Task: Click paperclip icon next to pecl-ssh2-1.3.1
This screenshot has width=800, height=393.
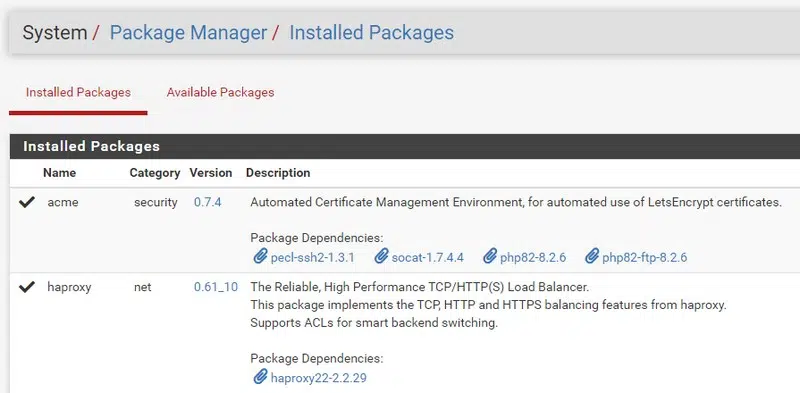Action: (260, 256)
